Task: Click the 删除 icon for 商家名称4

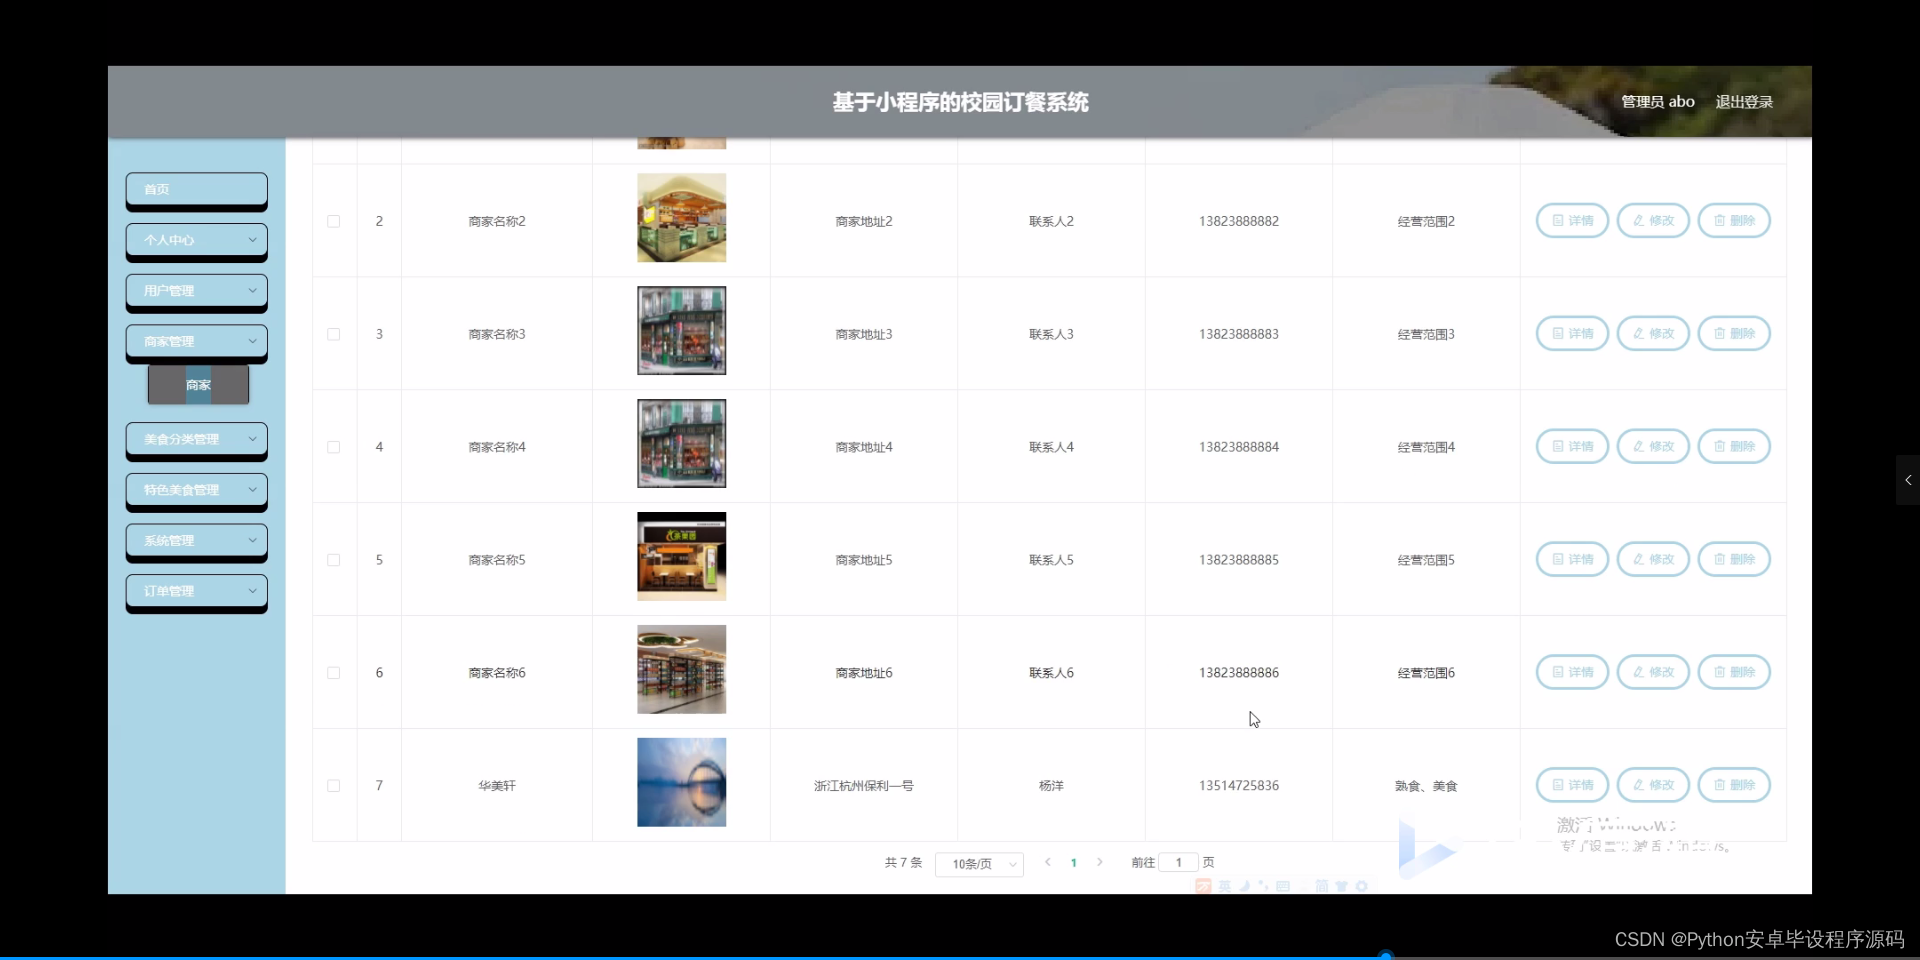Action: [1733, 446]
